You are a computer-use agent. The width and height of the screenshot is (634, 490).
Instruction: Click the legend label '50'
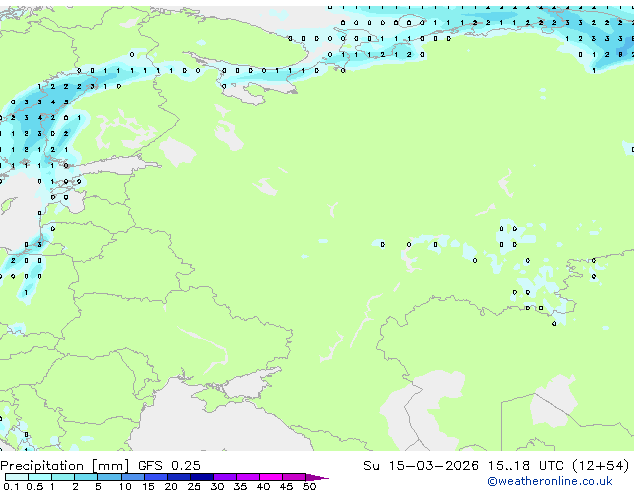pyautogui.click(x=309, y=486)
